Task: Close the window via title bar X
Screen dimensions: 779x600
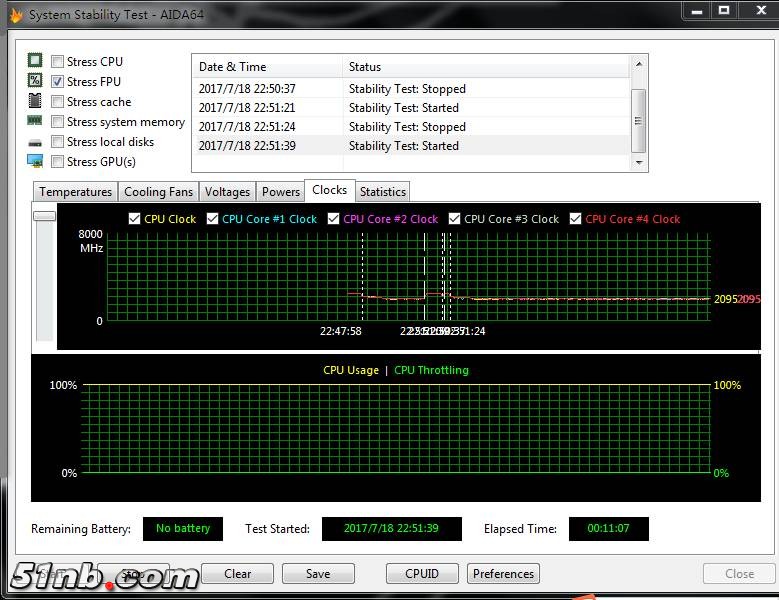Action: pos(761,11)
